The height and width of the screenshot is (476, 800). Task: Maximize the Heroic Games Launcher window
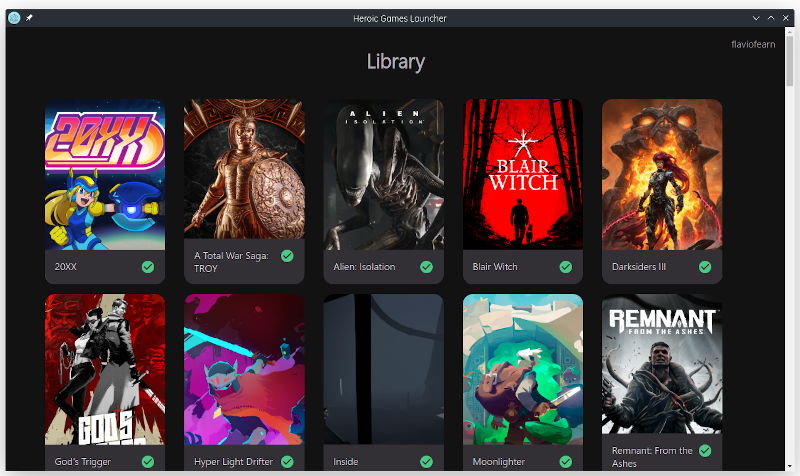[x=771, y=18]
